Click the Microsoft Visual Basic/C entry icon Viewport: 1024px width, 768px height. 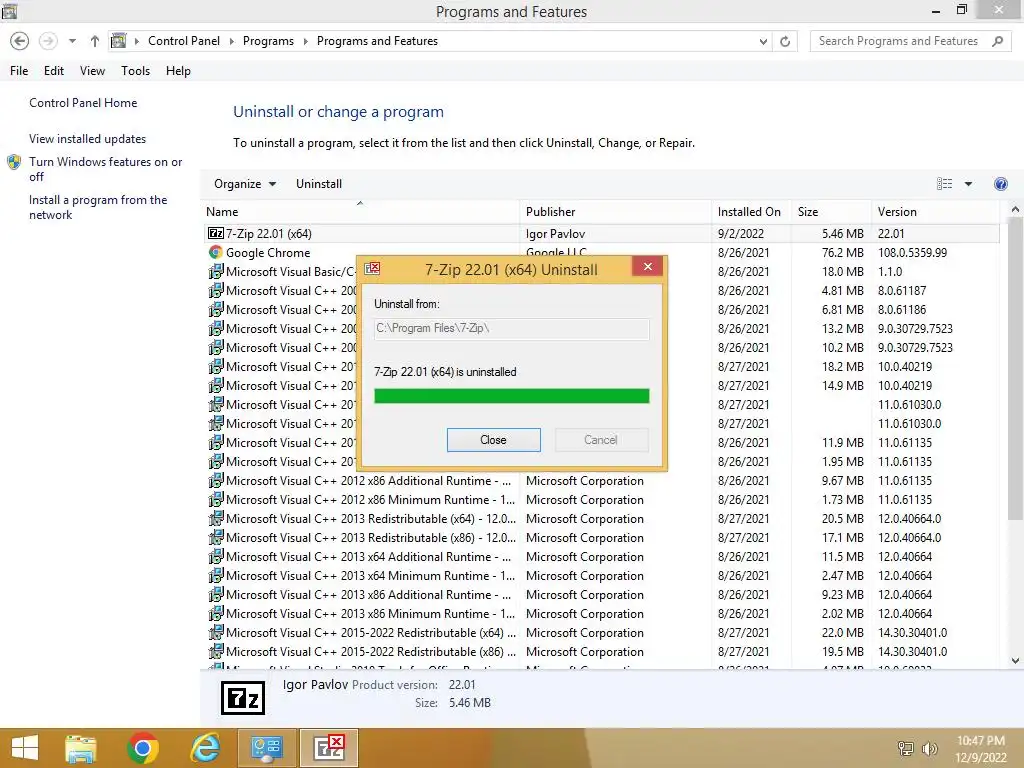pyautogui.click(x=216, y=271)
